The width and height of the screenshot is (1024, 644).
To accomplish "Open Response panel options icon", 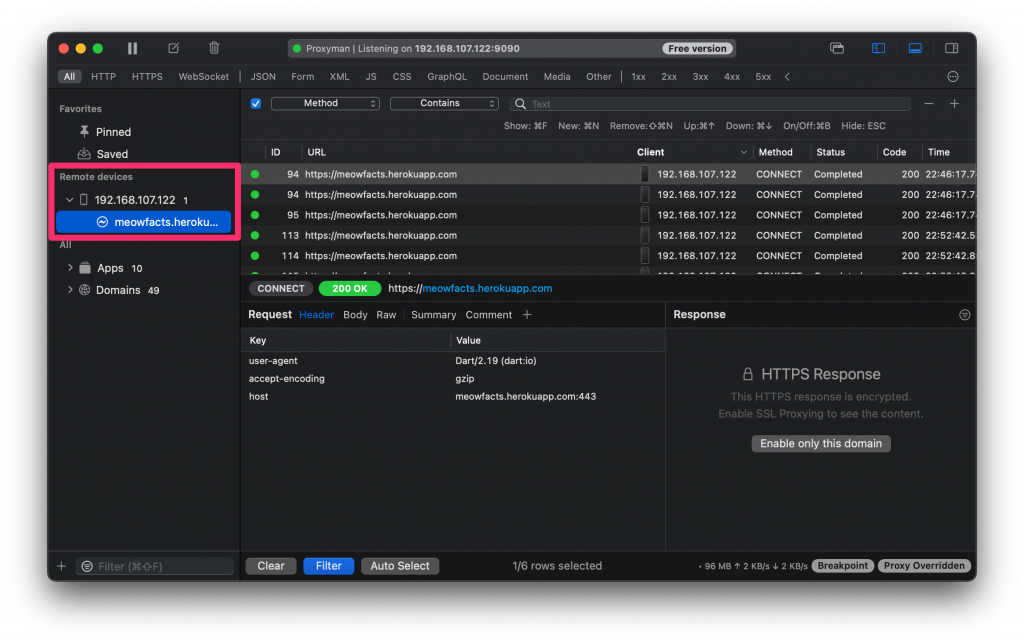I will [965, 315].
